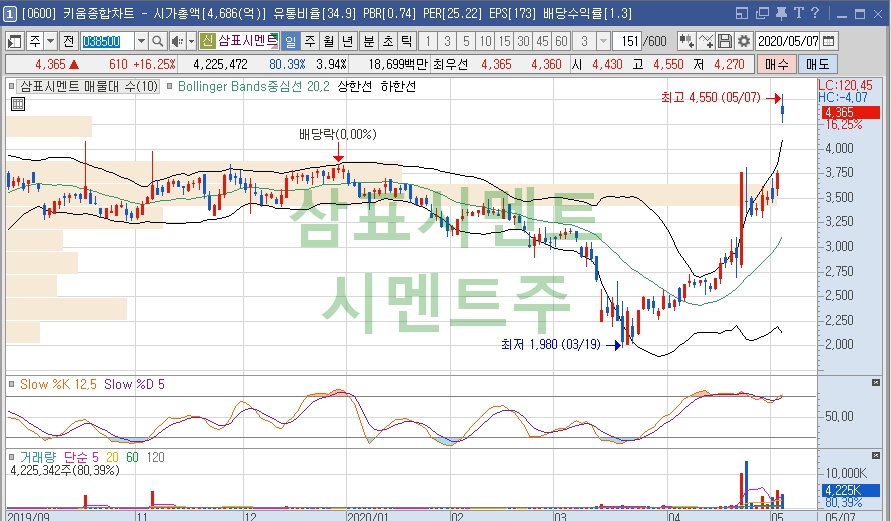Choose the 10 interval button

pos(485,41)
